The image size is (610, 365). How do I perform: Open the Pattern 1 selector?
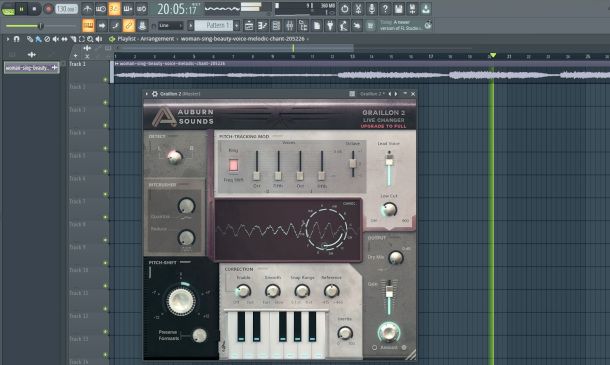pos(214,26)
